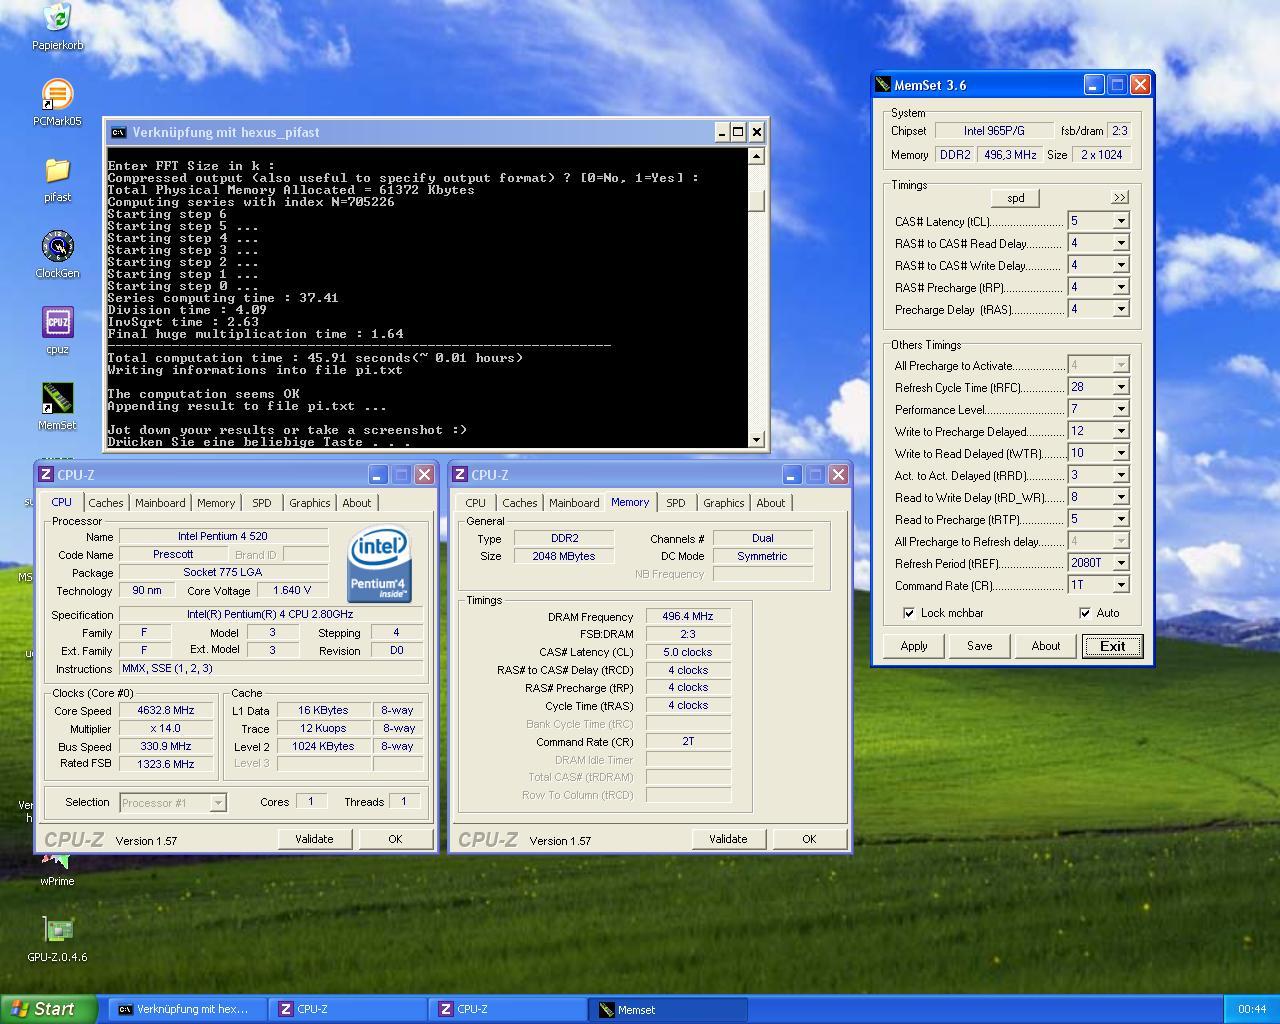Open the MemSet desktop shortcut

pyautogui.click(x=57, y=406)
